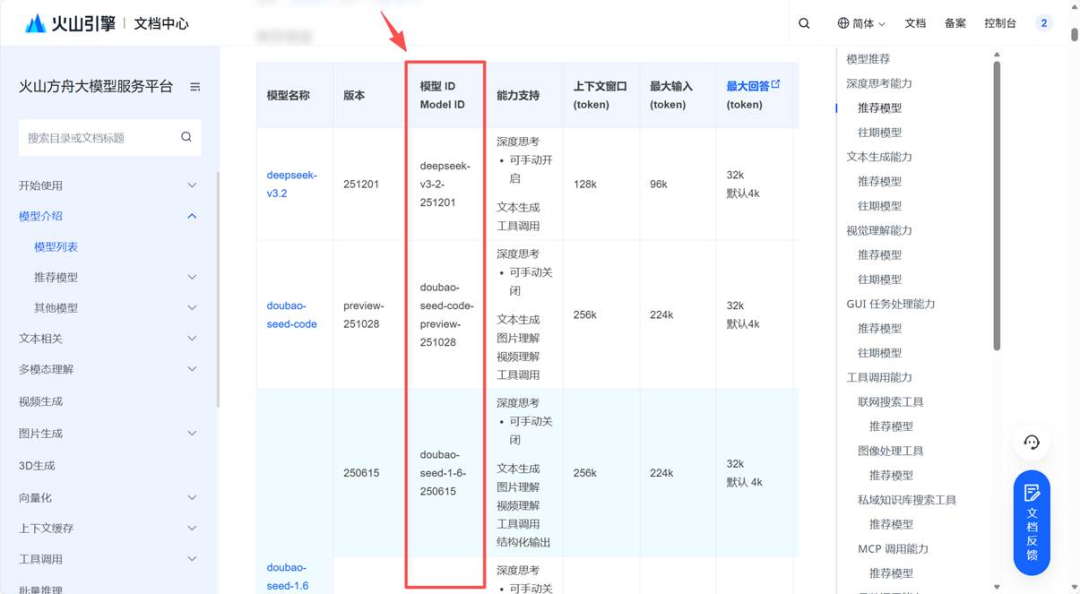Open the 控制台 menu item

coord(999,22)
